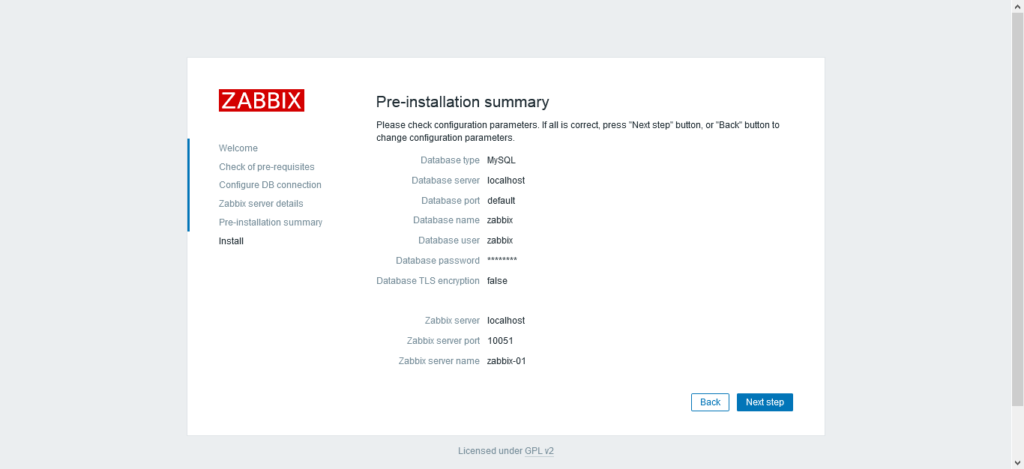Screen dimensions: 1024x469
Task: Click the Zabbix server name label
Action: pyautogui.click(x=439, y=361)
